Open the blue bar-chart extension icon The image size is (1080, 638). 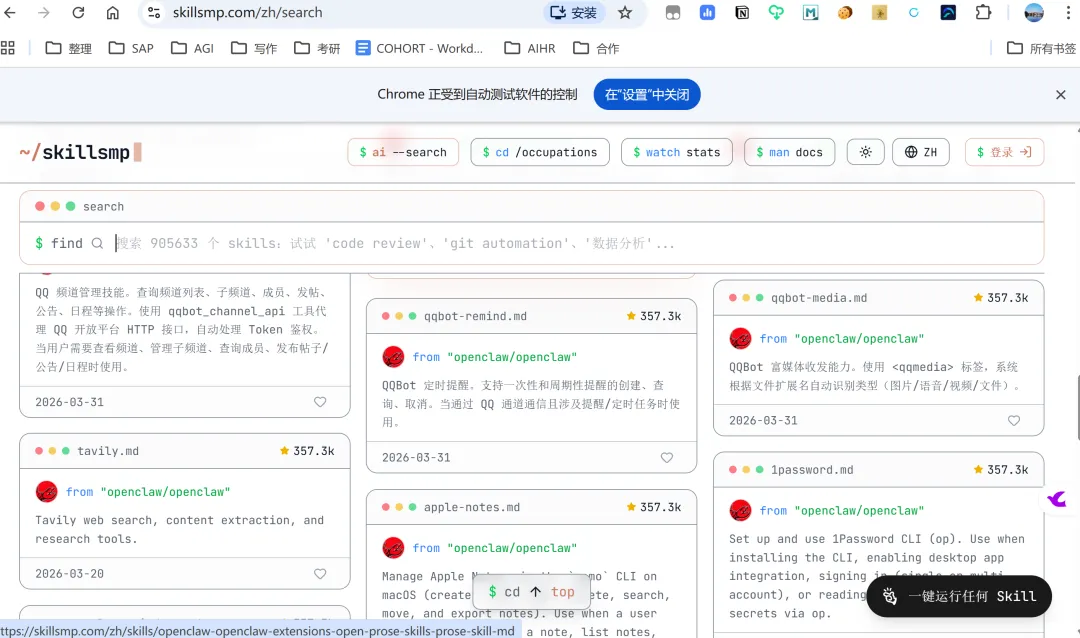click(x=707, y=12)
